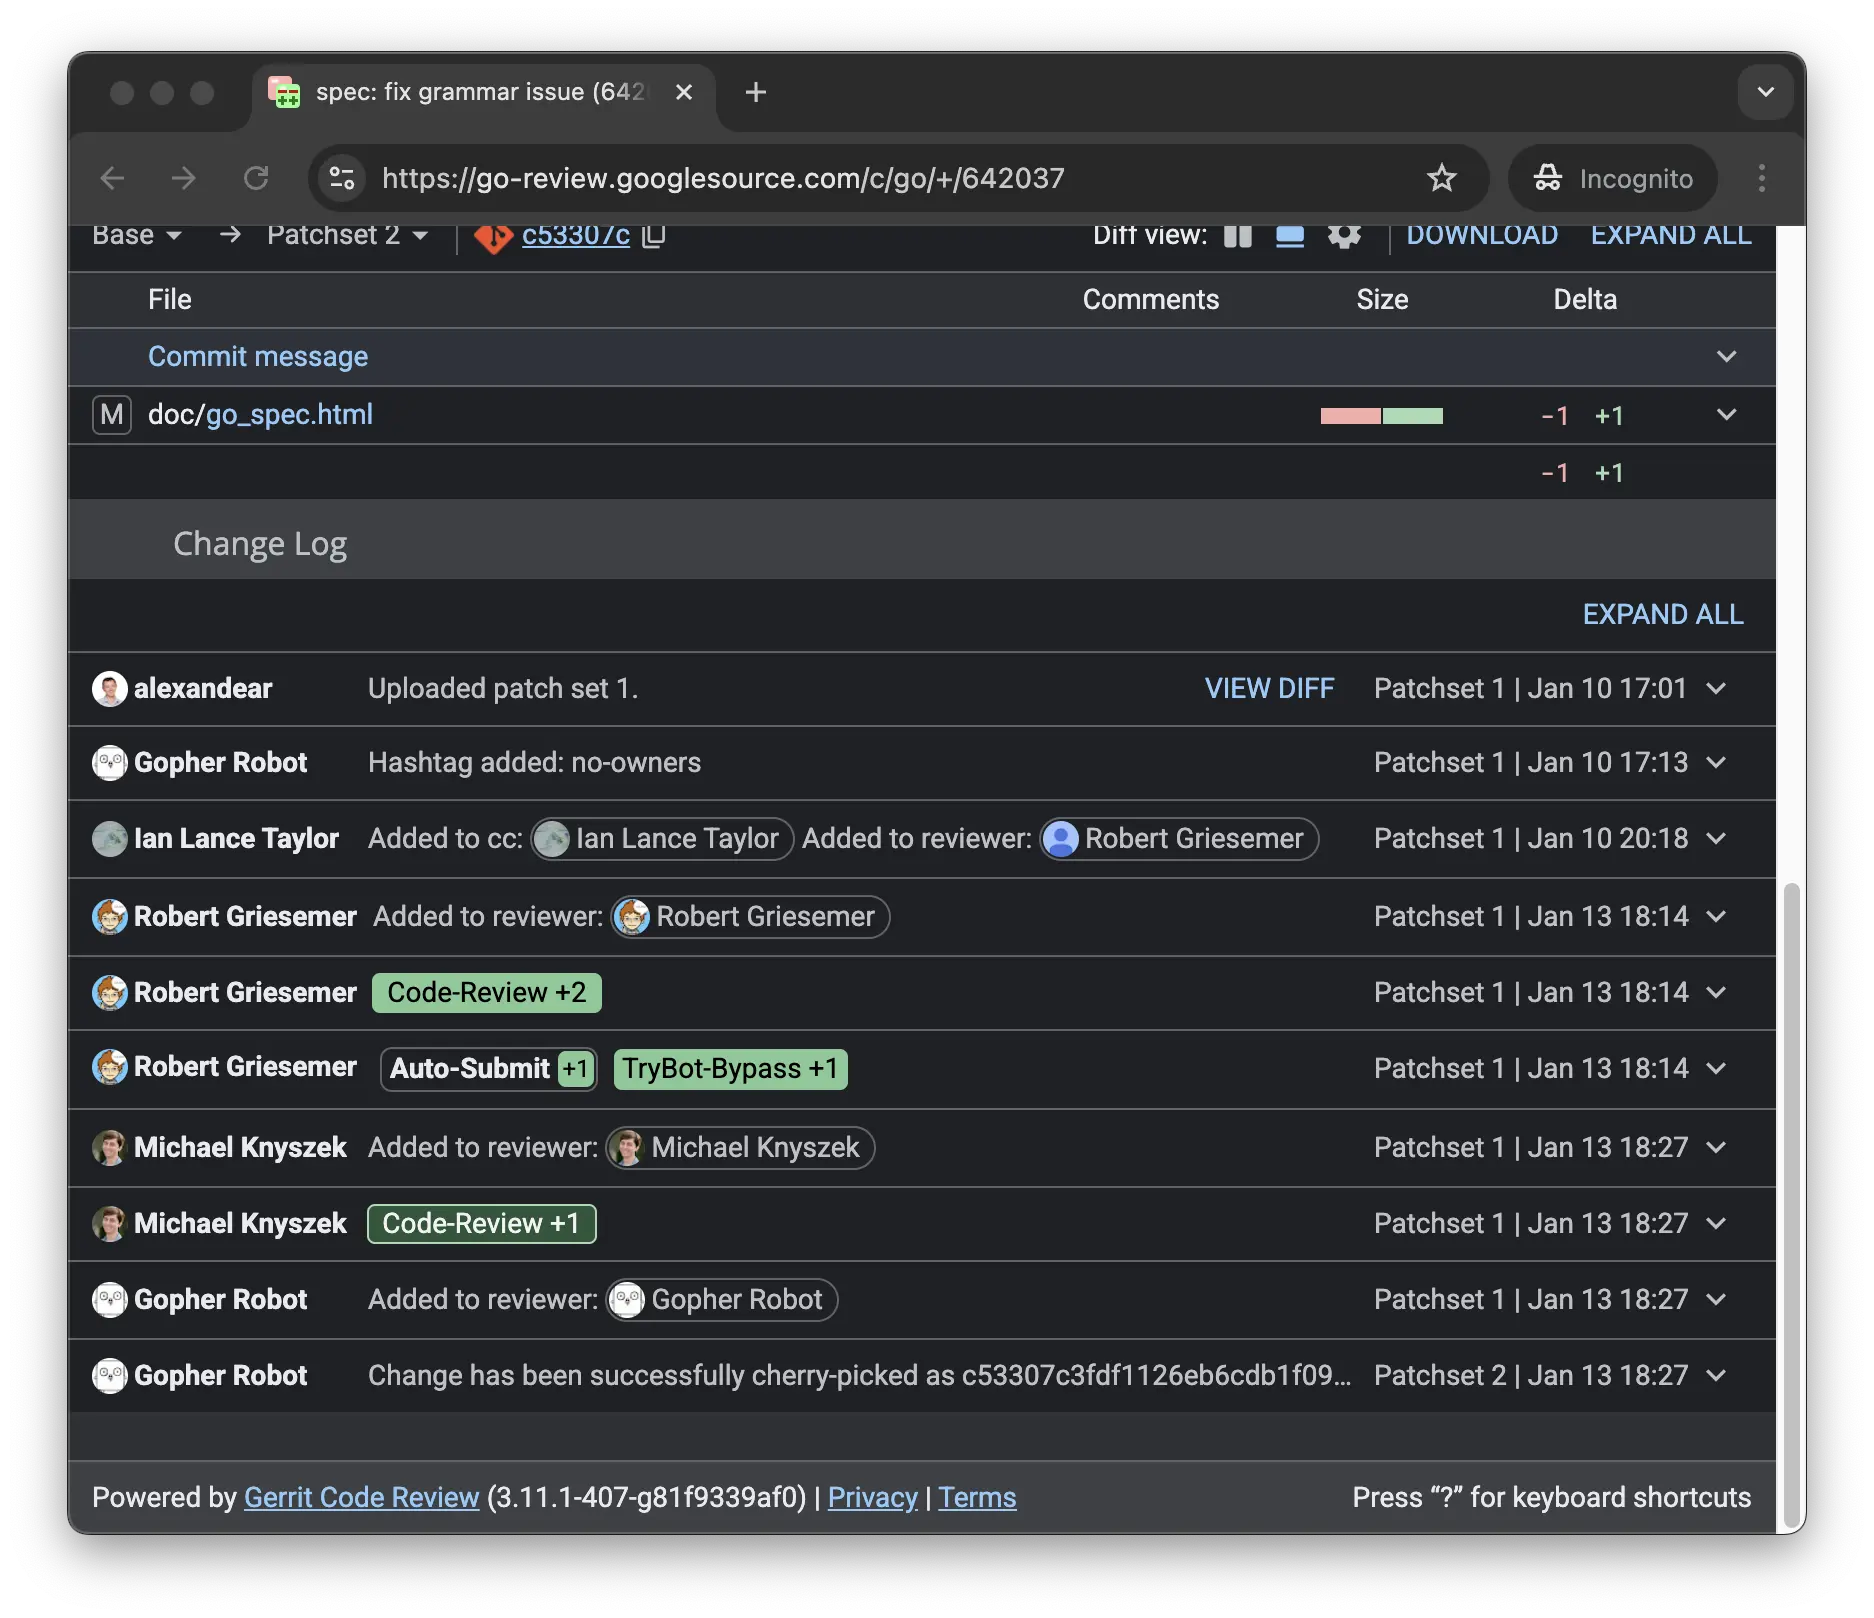Open the Patchset 2 dropdown
The height and width of the screenshot is (1618, 1874).
[347, 236]
